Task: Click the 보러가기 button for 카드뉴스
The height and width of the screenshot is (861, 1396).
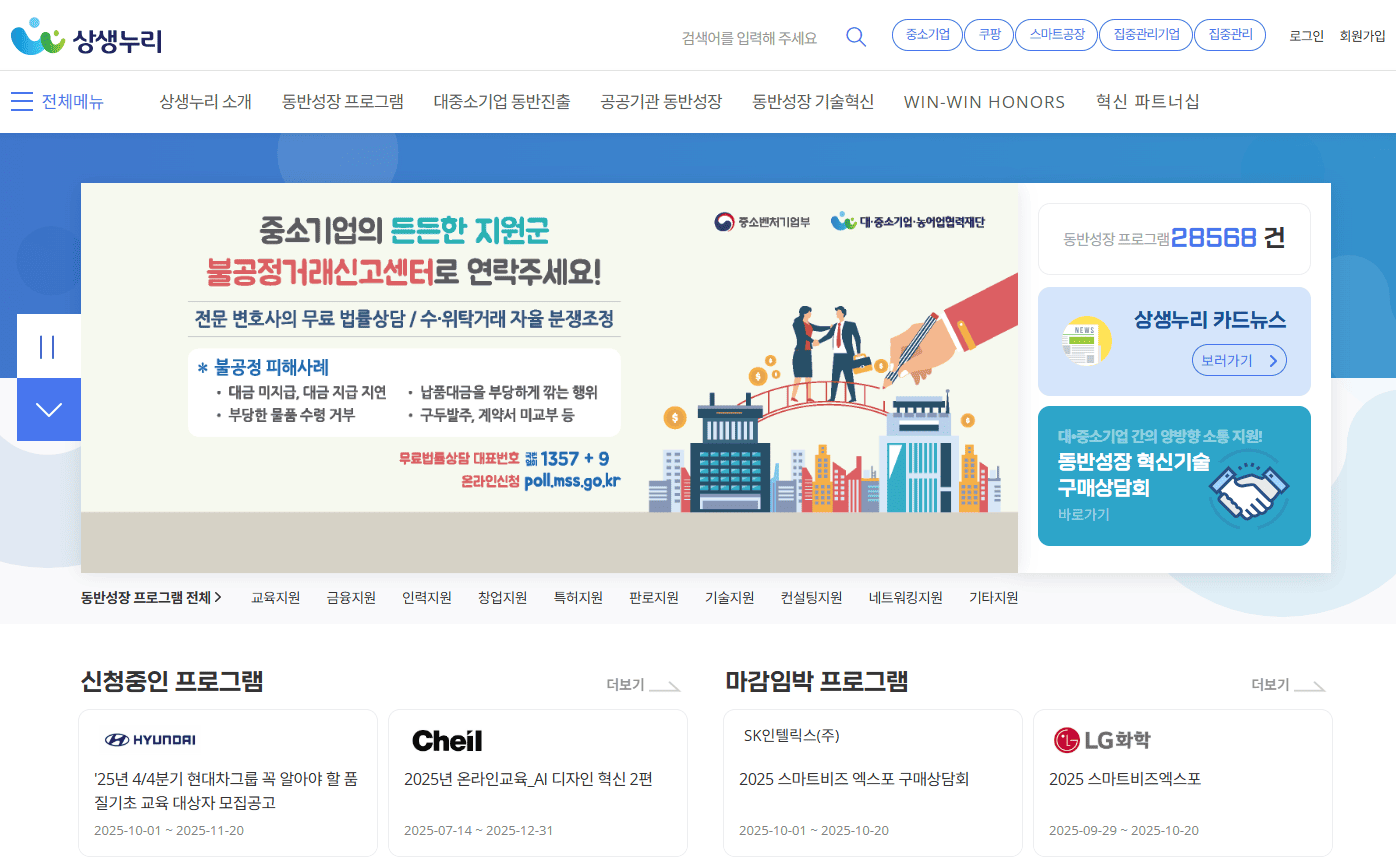Action: point(1238,362)
